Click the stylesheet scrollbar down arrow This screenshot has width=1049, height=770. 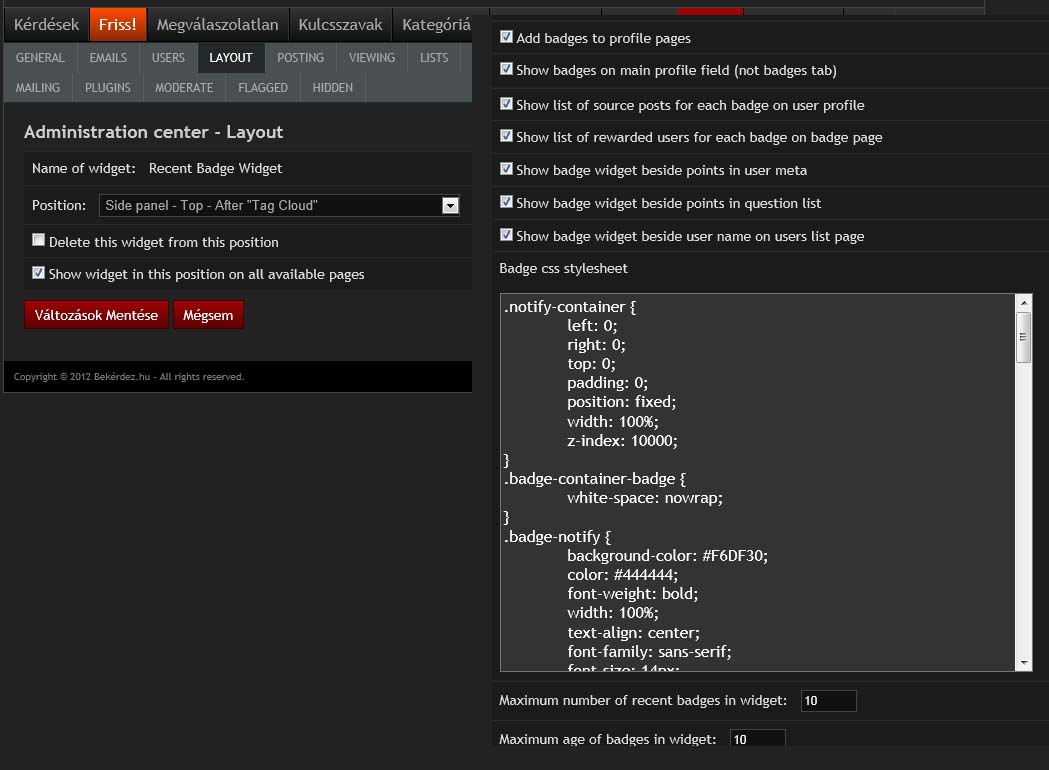point(1023,662)
